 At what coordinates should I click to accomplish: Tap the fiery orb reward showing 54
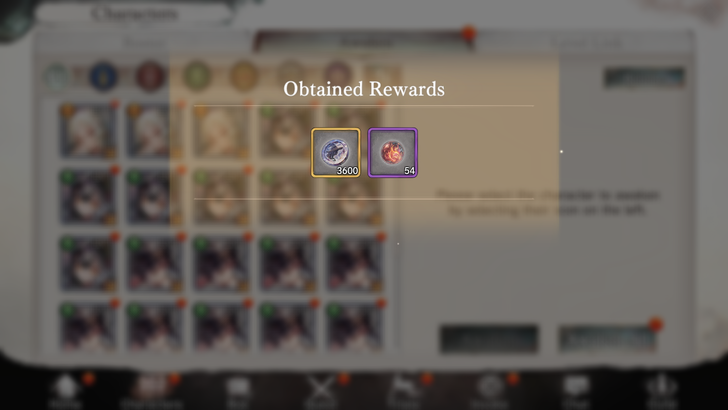(393, 153)
